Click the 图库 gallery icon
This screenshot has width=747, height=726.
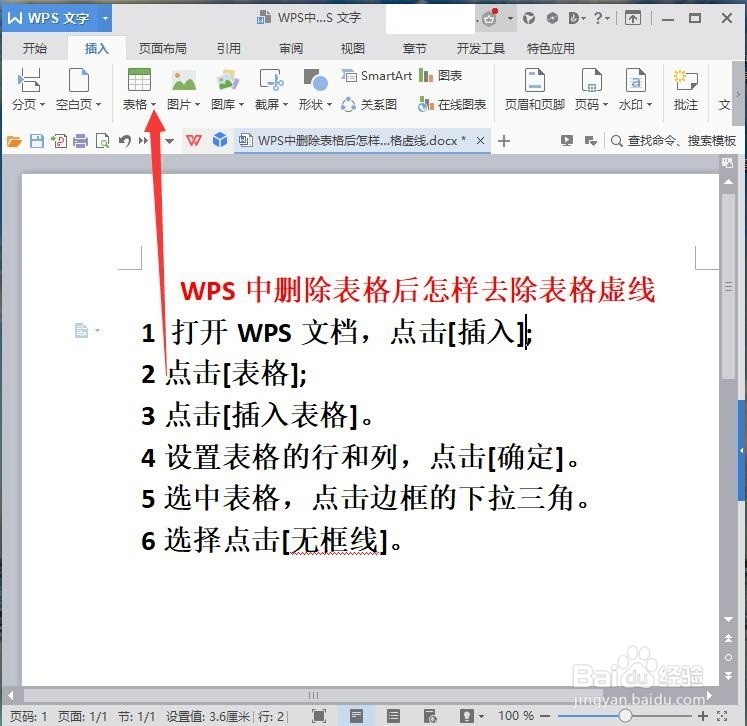[228, 80]
